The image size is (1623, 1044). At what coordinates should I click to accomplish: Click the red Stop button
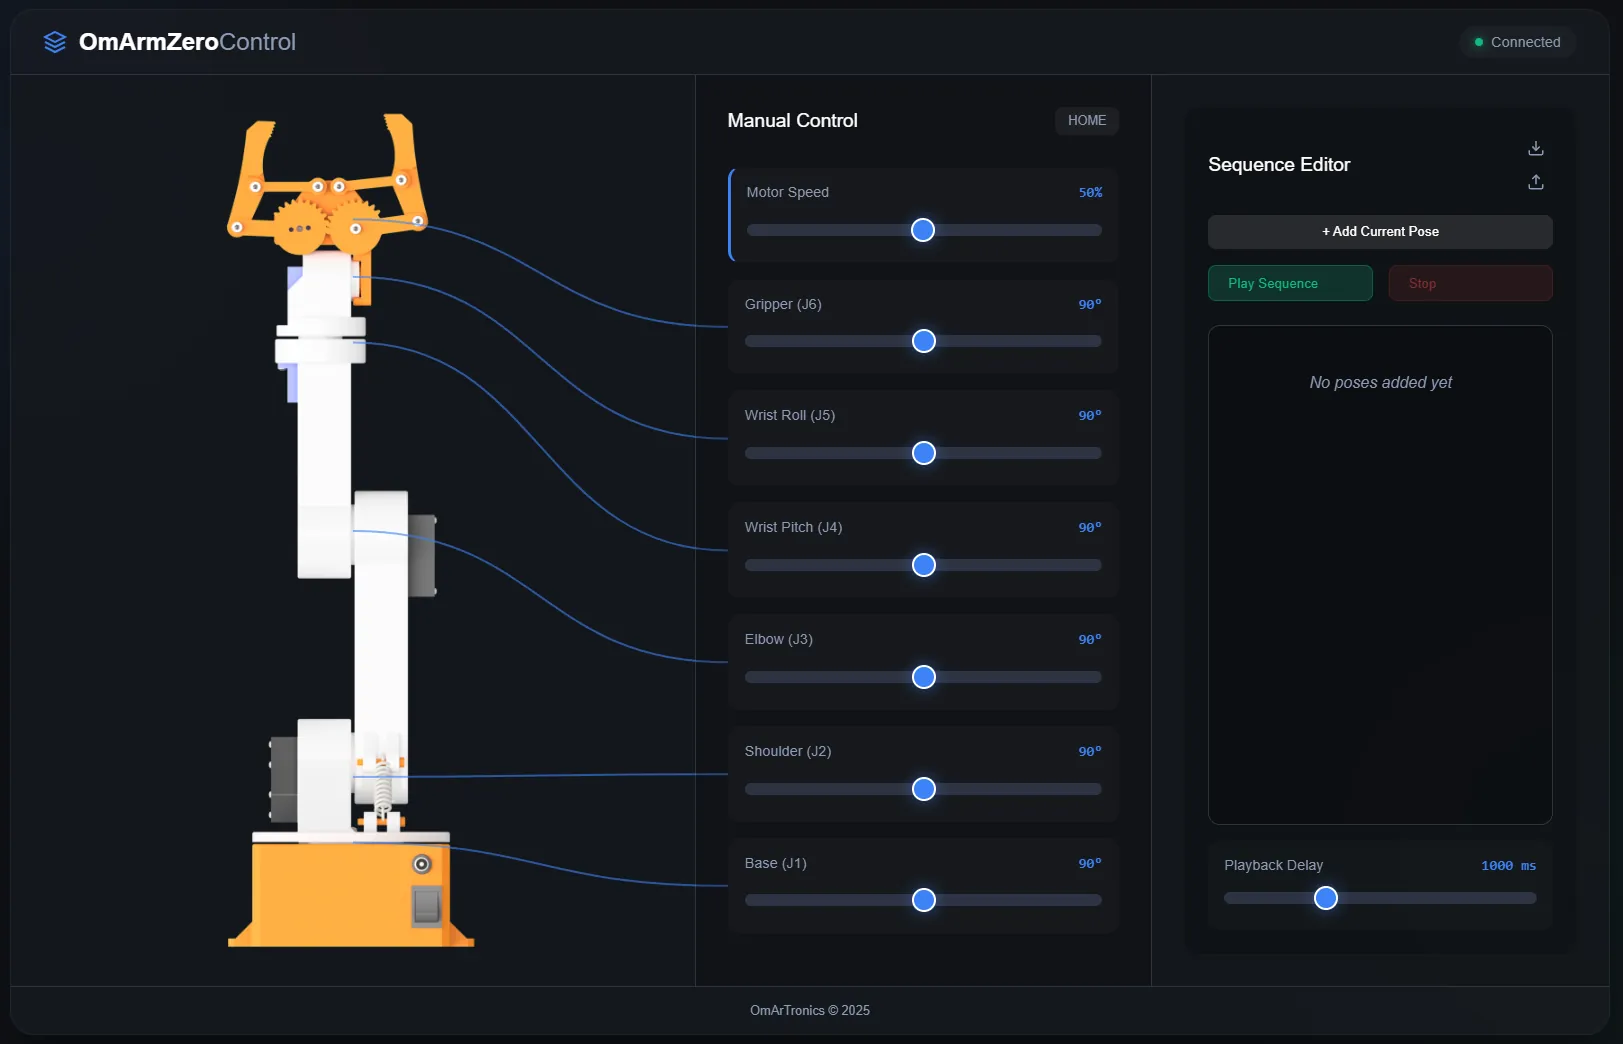pyautogui.click(x=1470, y=283)
